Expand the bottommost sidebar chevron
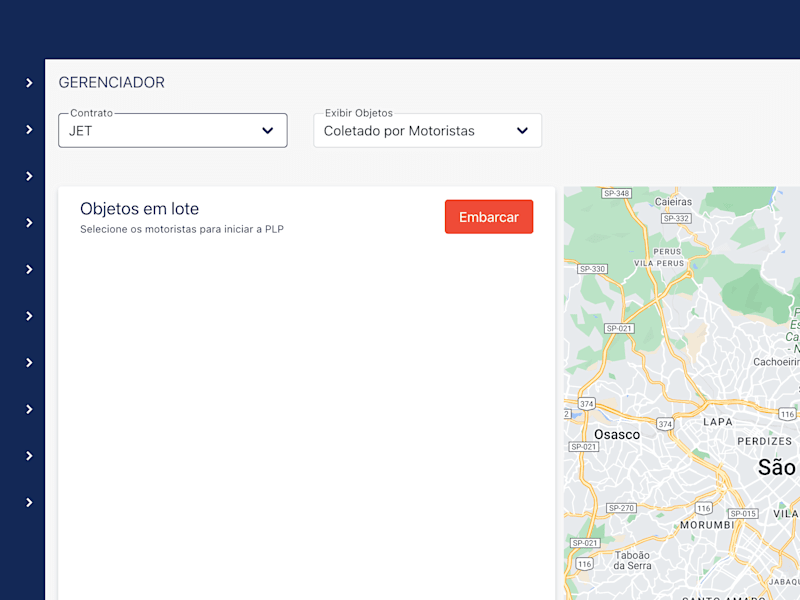Screen dimensions: 800x600 pyautogui.click(x=29, y=503)
